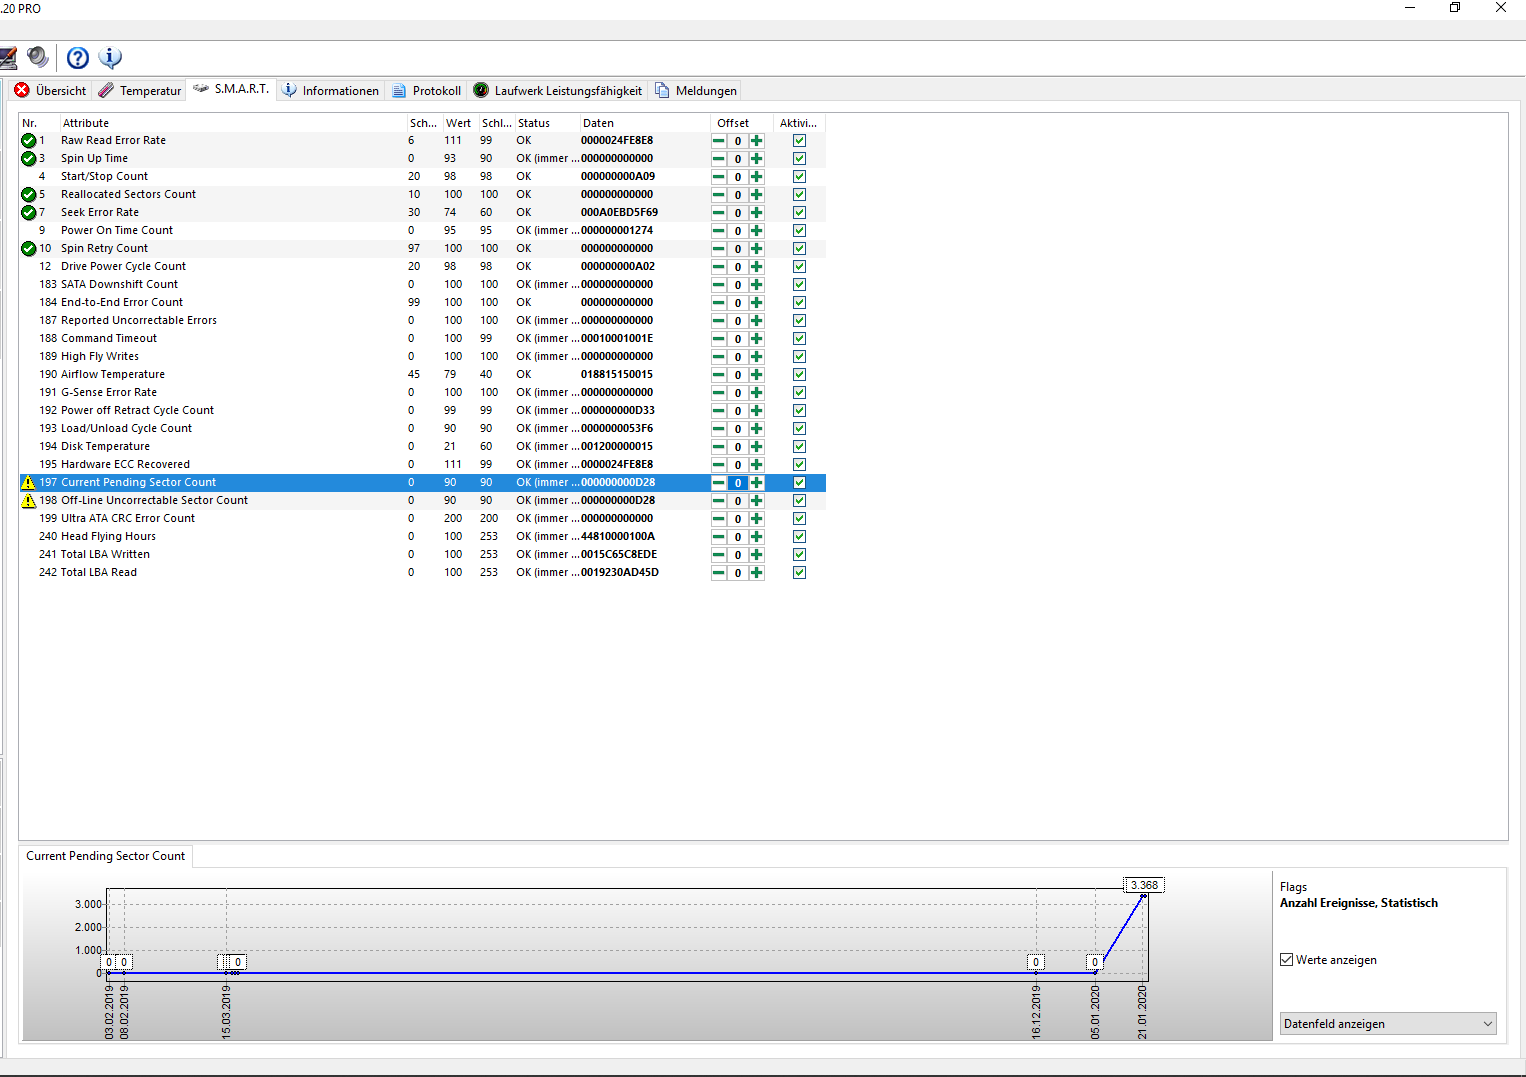Decrease offset for Total LBA Read
Screen dimensions: 1526x1077
719,573
